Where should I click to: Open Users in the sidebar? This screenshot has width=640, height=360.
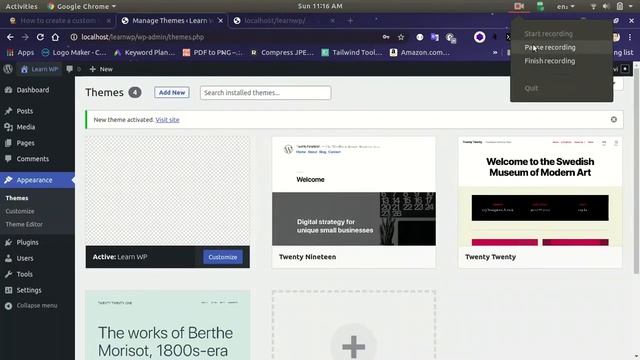[x=25, y=258]
